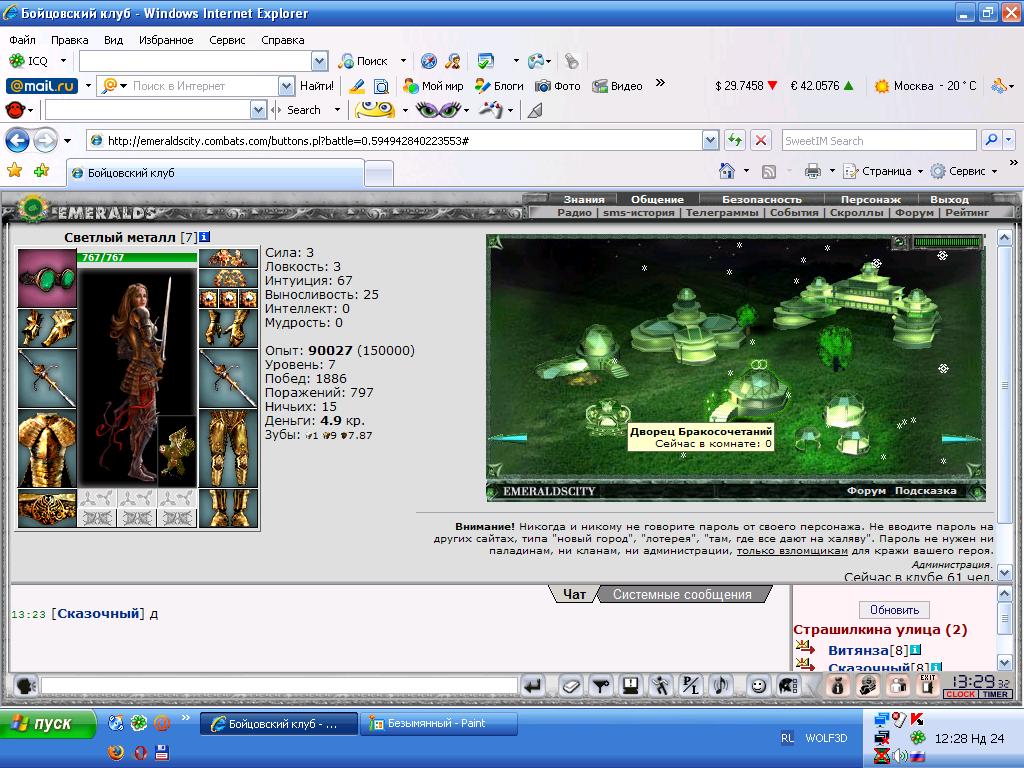Expand the Сервис command bar dropdown
The image size is (1024, 768).
pyautogui.click(x=995, y=172)
